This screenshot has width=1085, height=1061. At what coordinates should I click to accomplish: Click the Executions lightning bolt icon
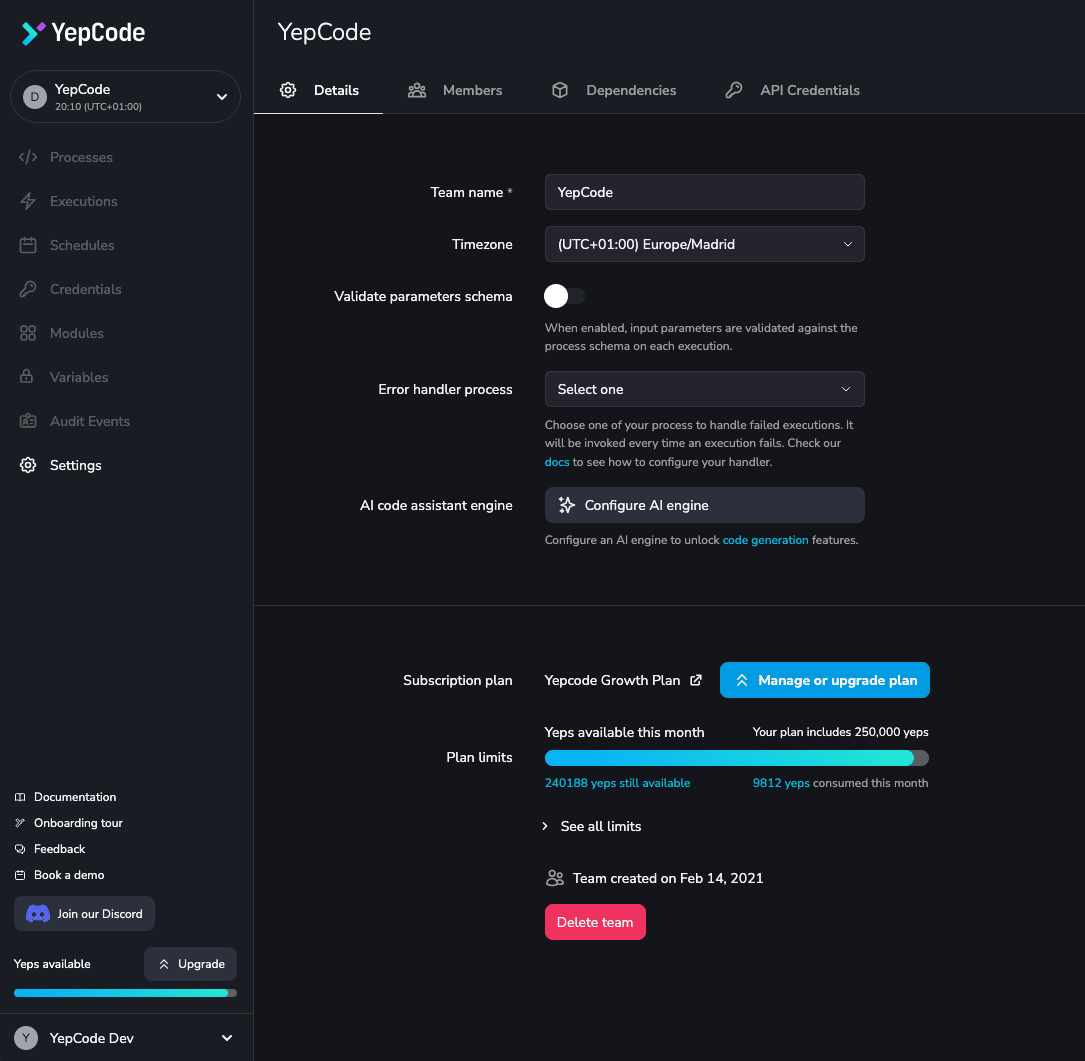click(28, 201)
